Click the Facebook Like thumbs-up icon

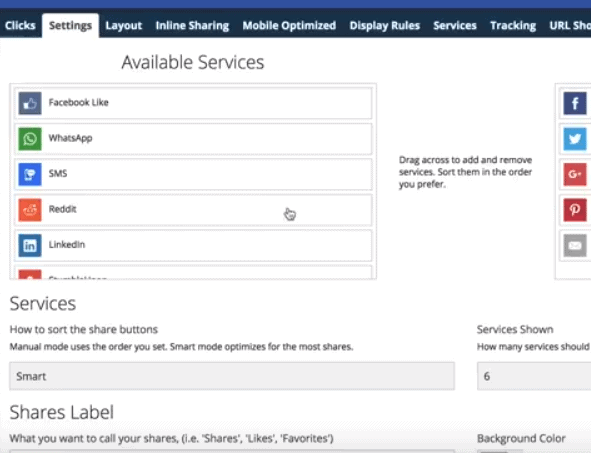click(30, 103)
